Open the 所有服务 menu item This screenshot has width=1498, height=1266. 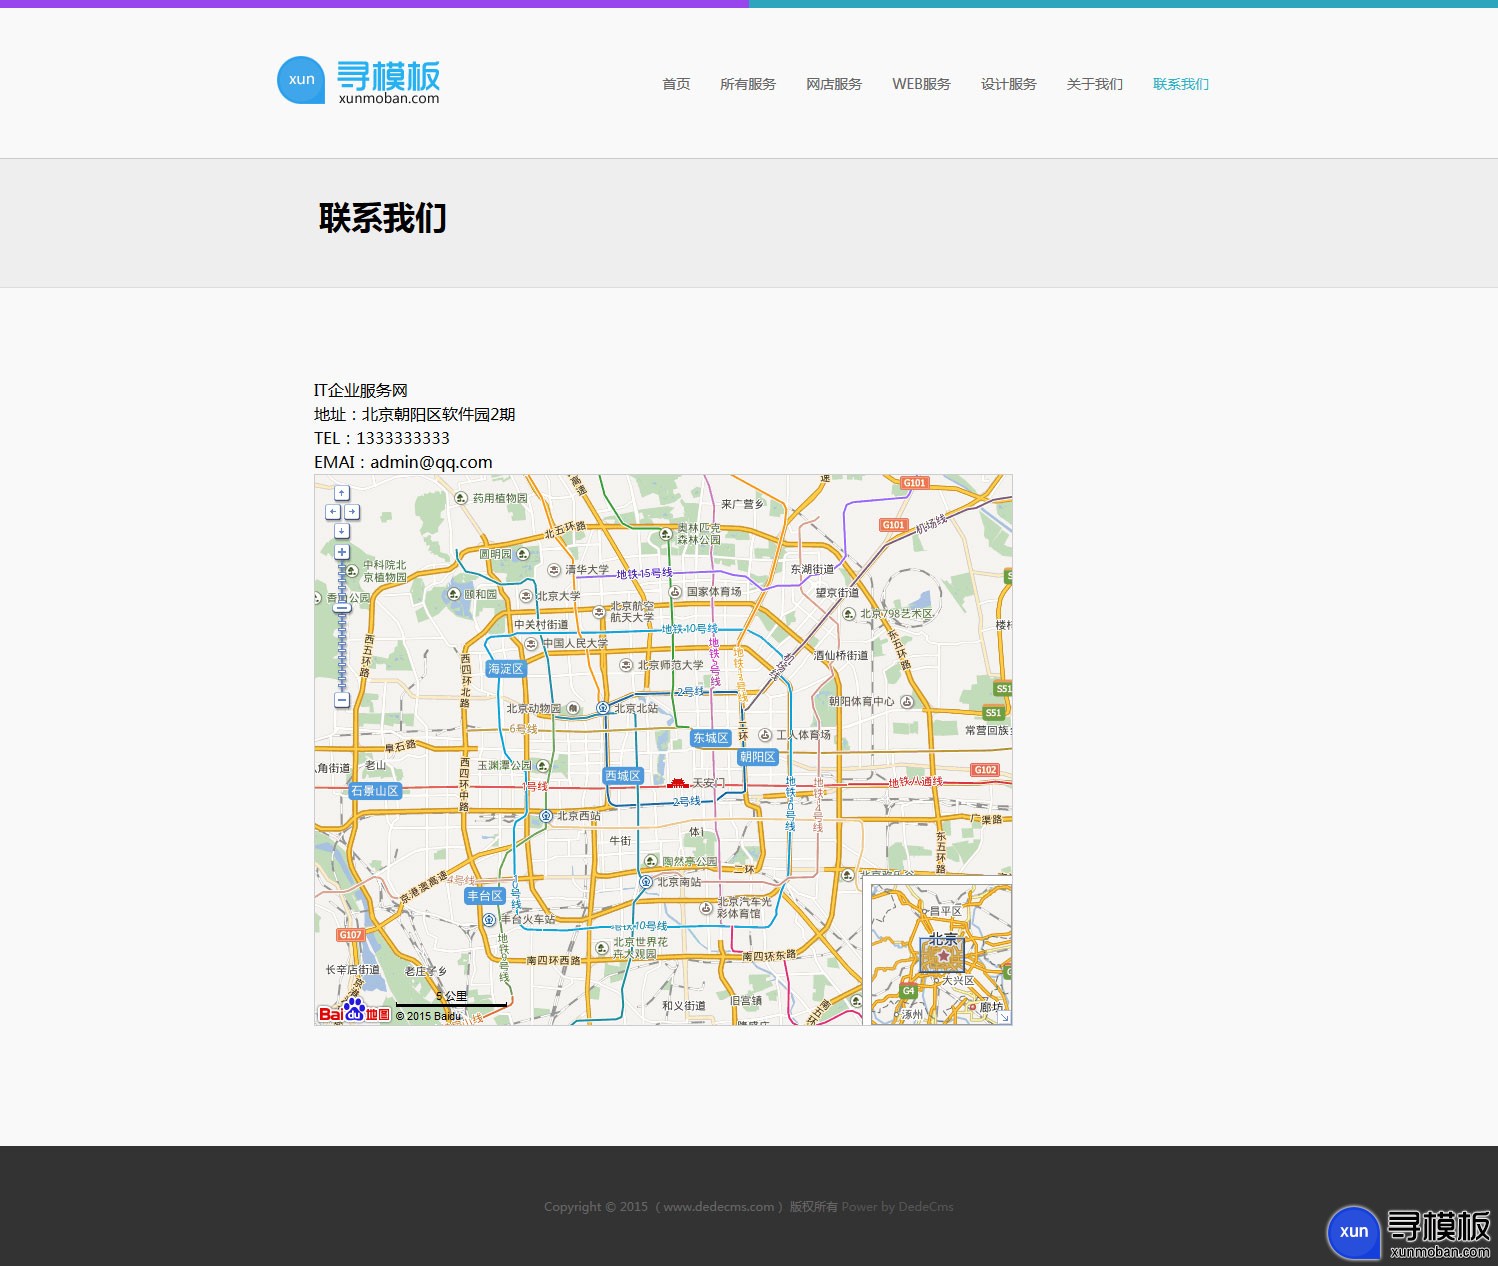pos(748,84)
